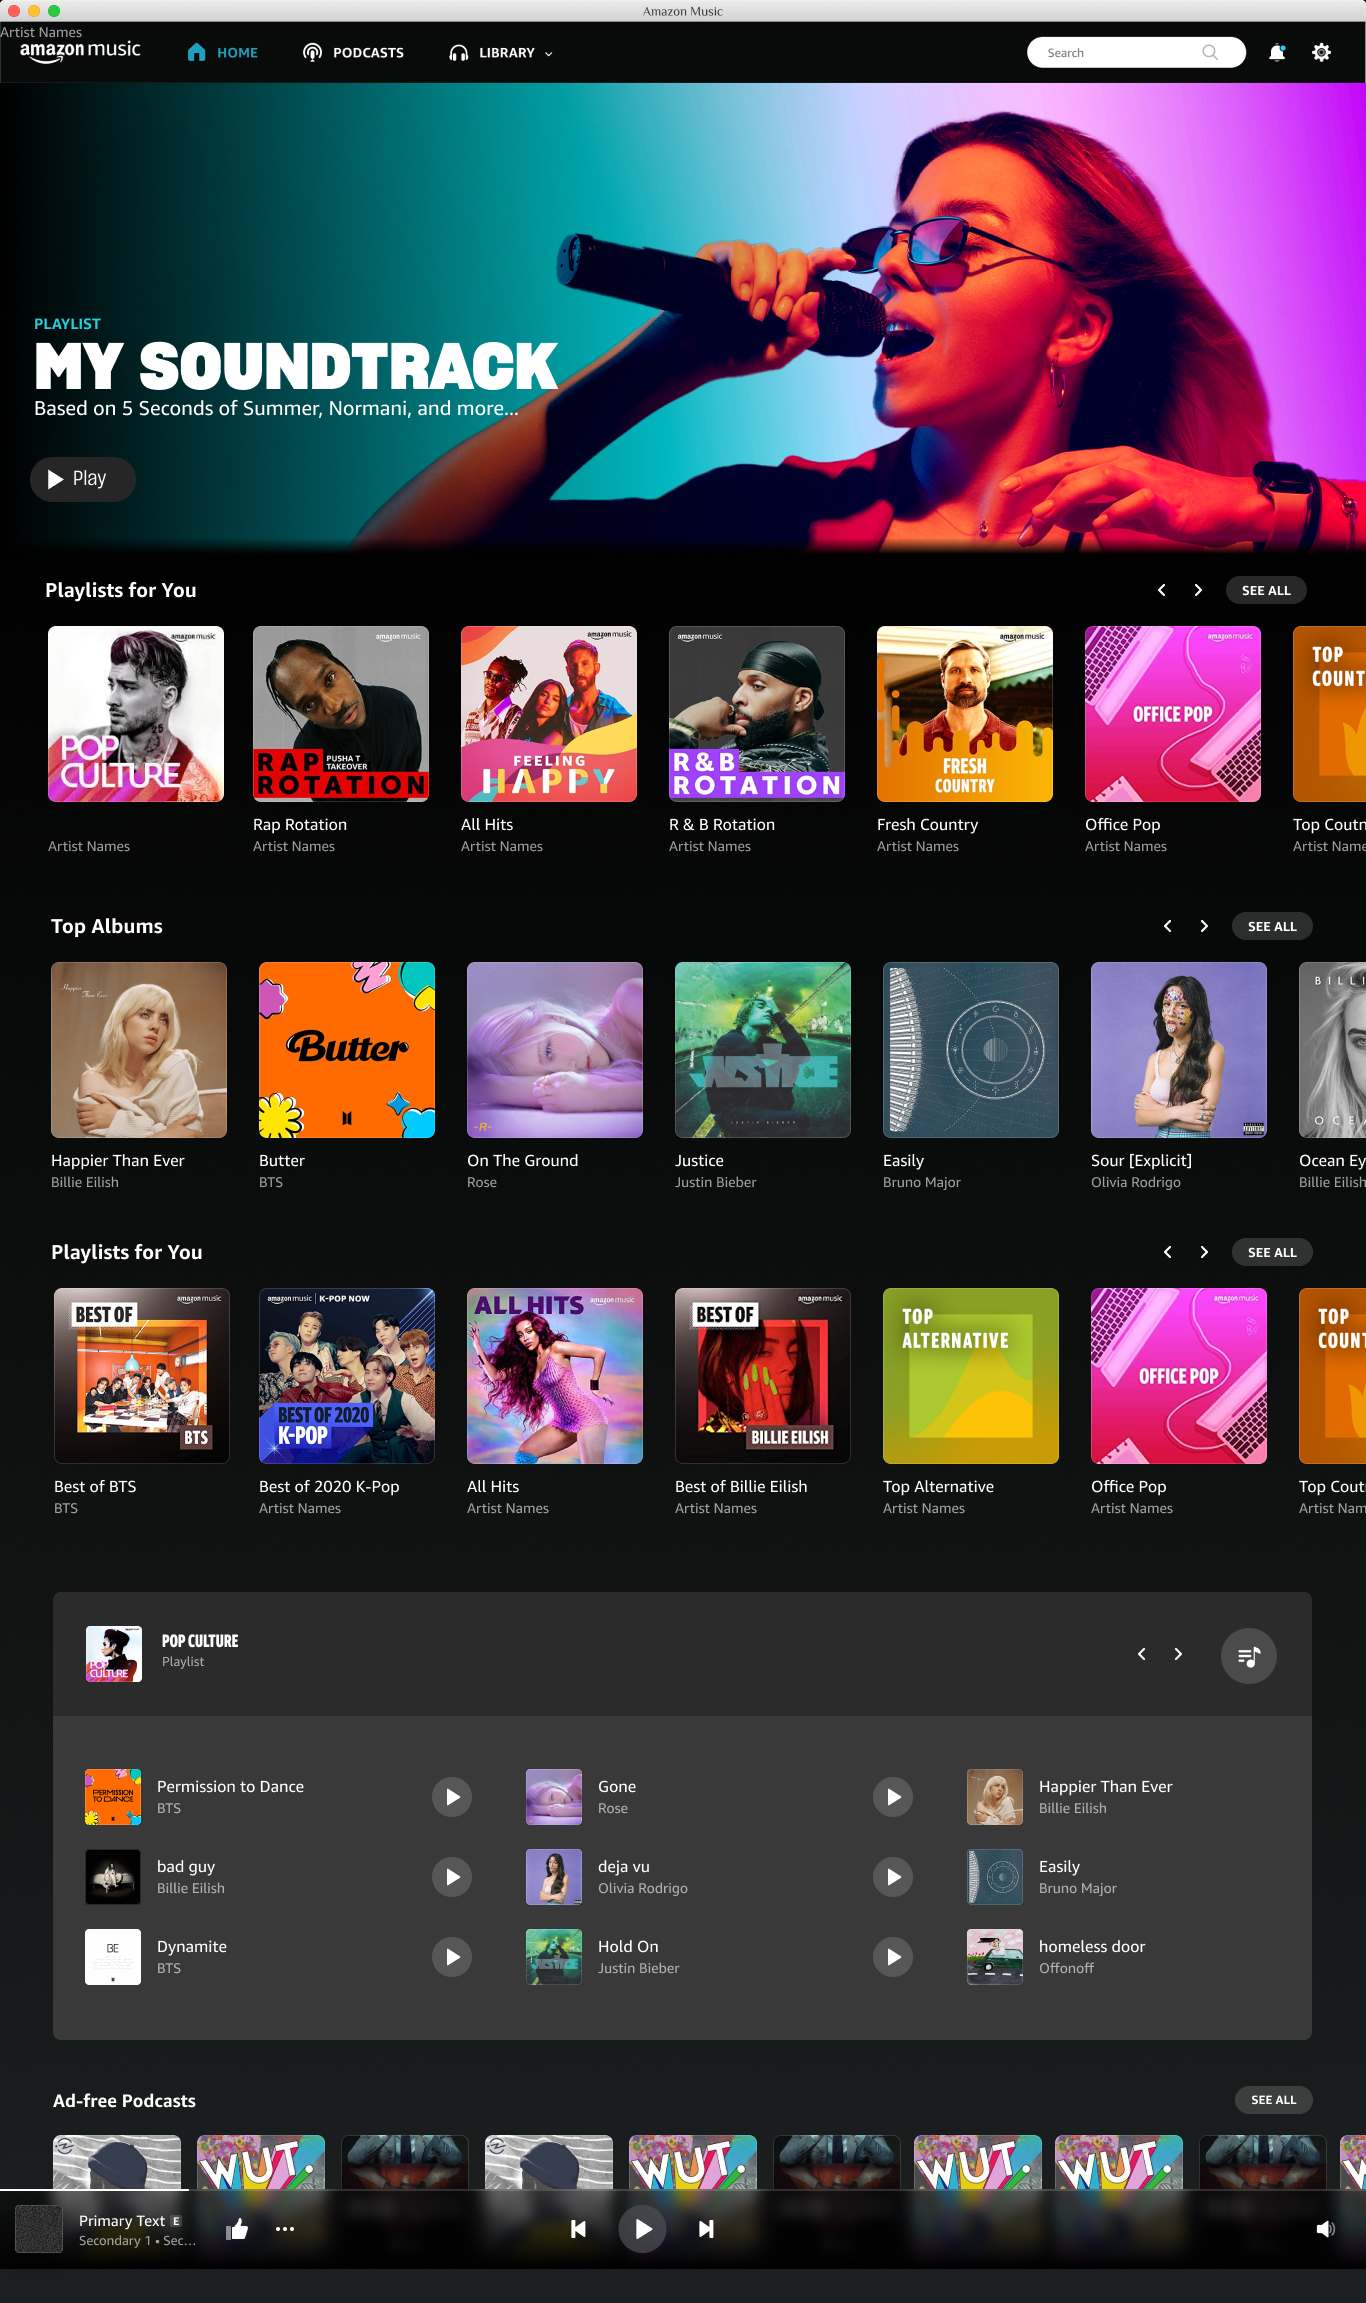Viewport: 1366px width, 2303px height.
Task: Open Best of 2020 K-Pop playlist
Action: pos(347,1376)
